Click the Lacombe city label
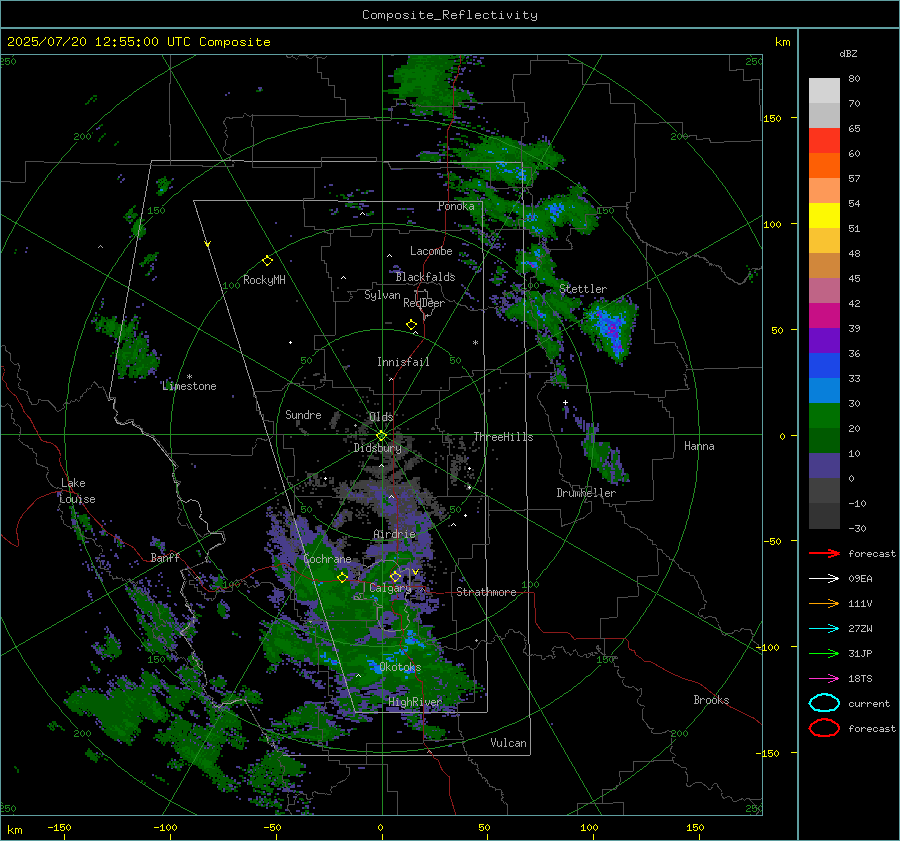This screenshot has width=900, height=841. (x=431, y=251)
